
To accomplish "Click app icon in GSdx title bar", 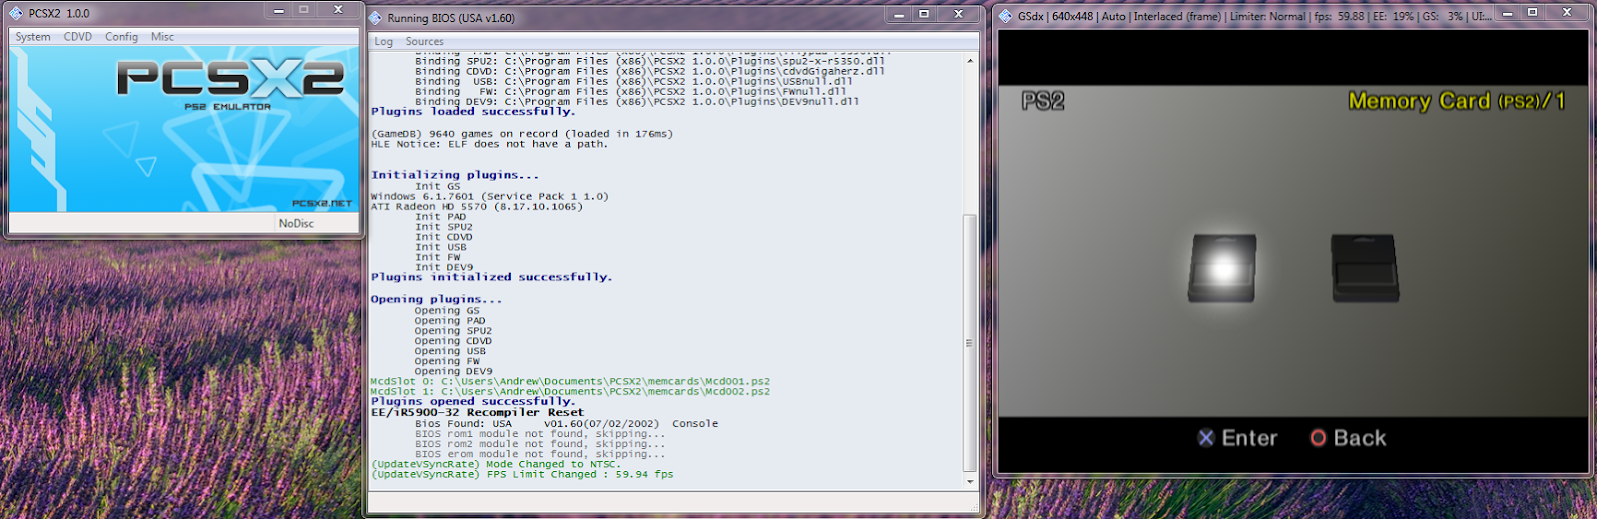I will pos(1005,16).
